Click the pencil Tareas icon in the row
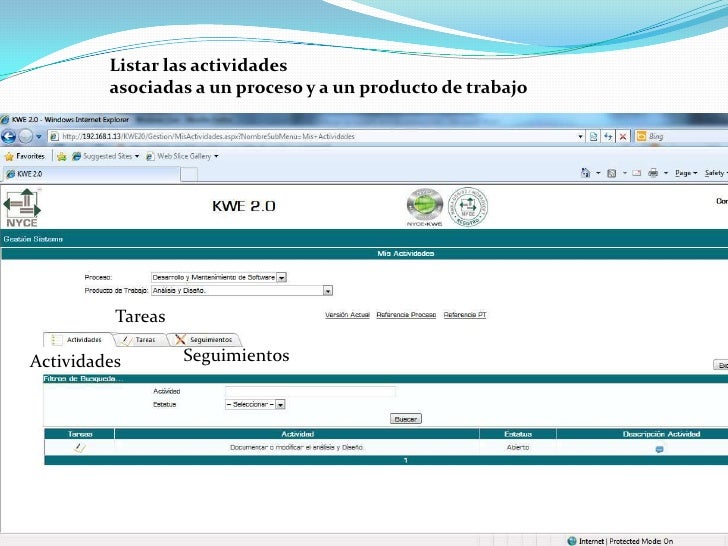The height and width of the screenshot is (546, 728). pyautogui.click(x=80, y=448)
